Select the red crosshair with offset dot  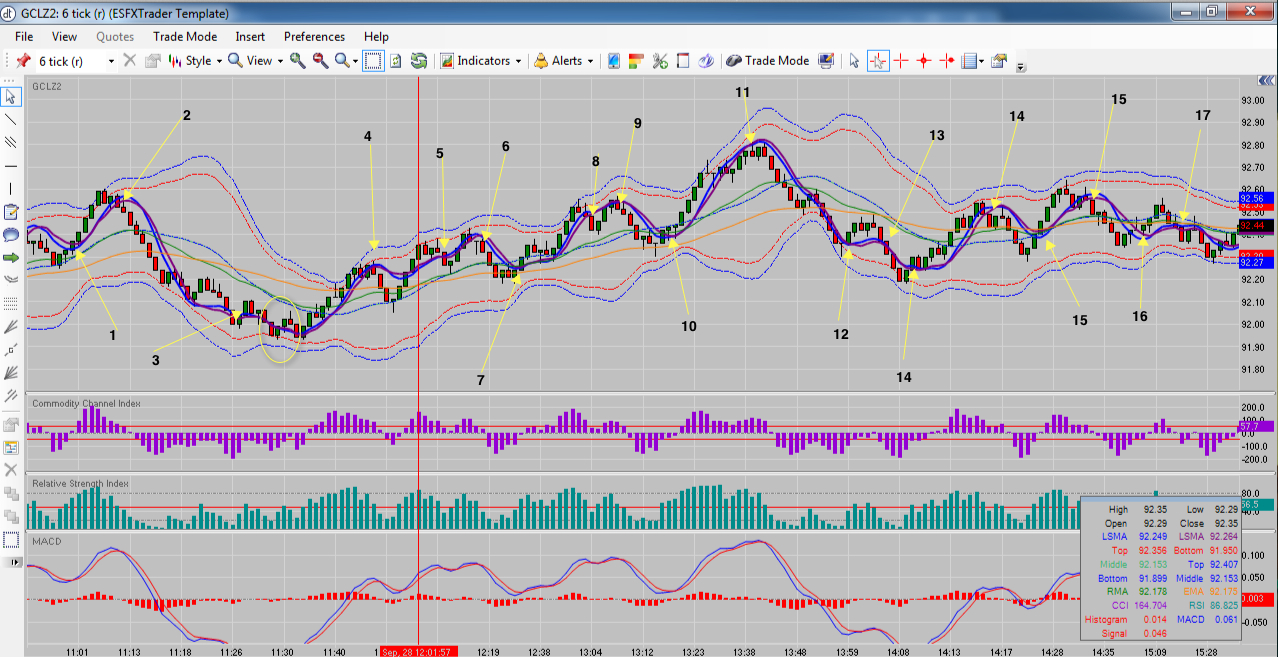[946, 61]
